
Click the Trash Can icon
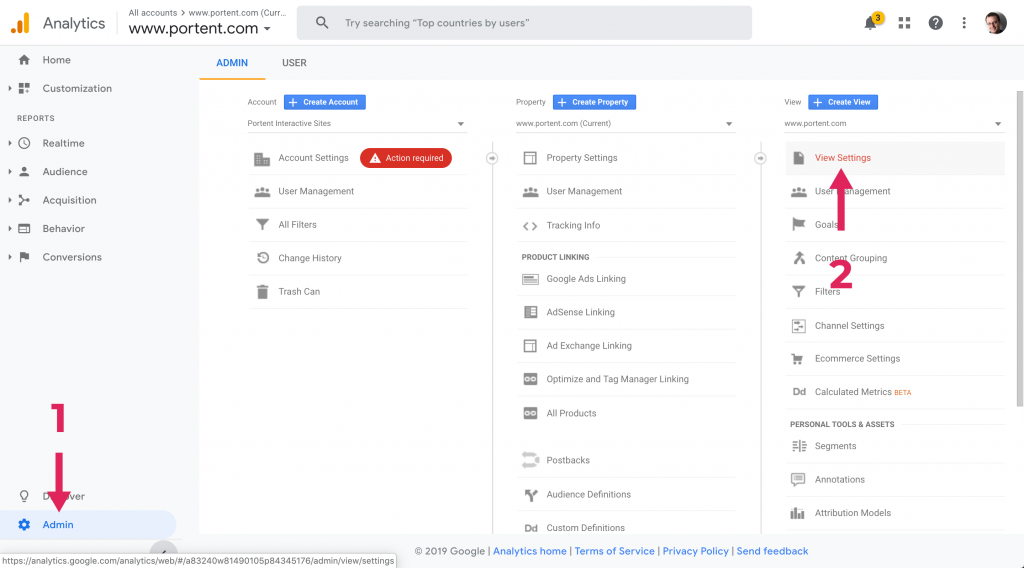pos(262,292)
